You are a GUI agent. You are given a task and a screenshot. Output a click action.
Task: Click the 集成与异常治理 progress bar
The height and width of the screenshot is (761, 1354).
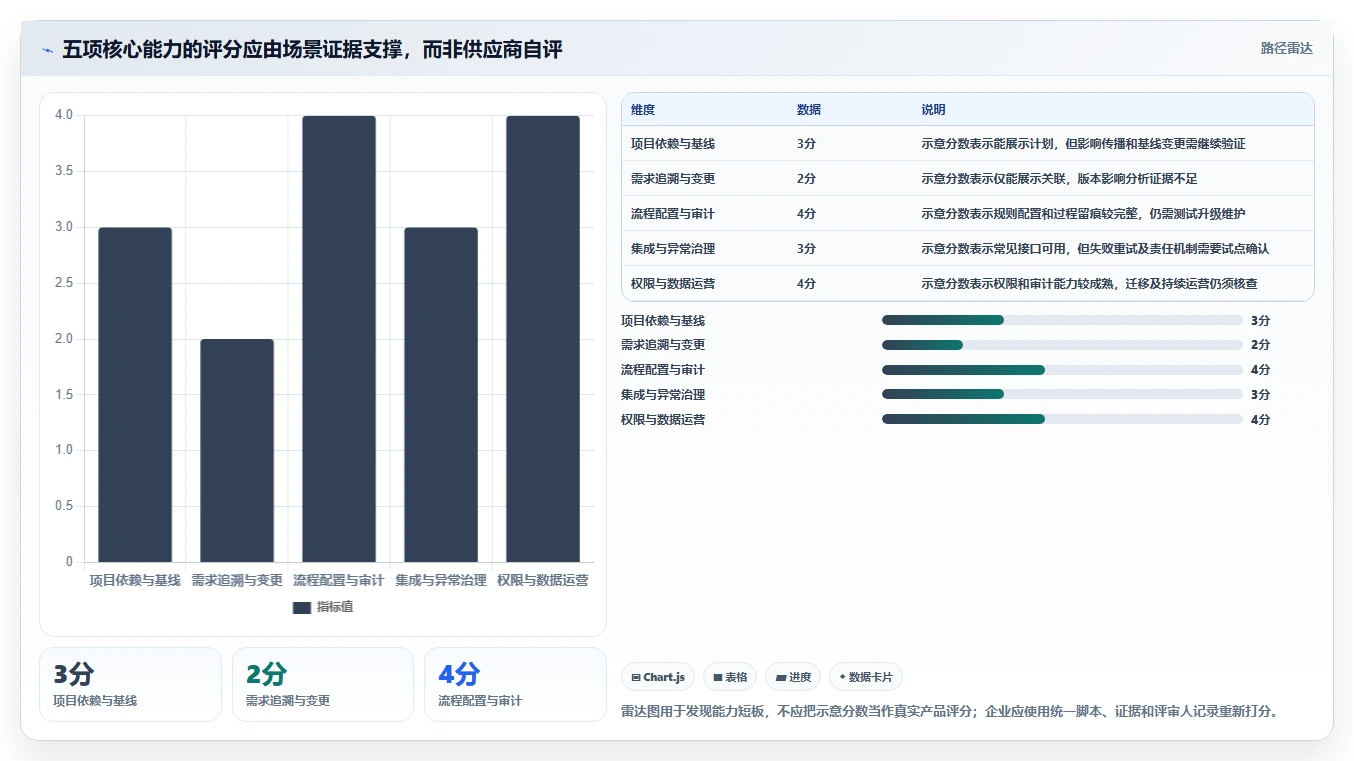coord(1062,395)
